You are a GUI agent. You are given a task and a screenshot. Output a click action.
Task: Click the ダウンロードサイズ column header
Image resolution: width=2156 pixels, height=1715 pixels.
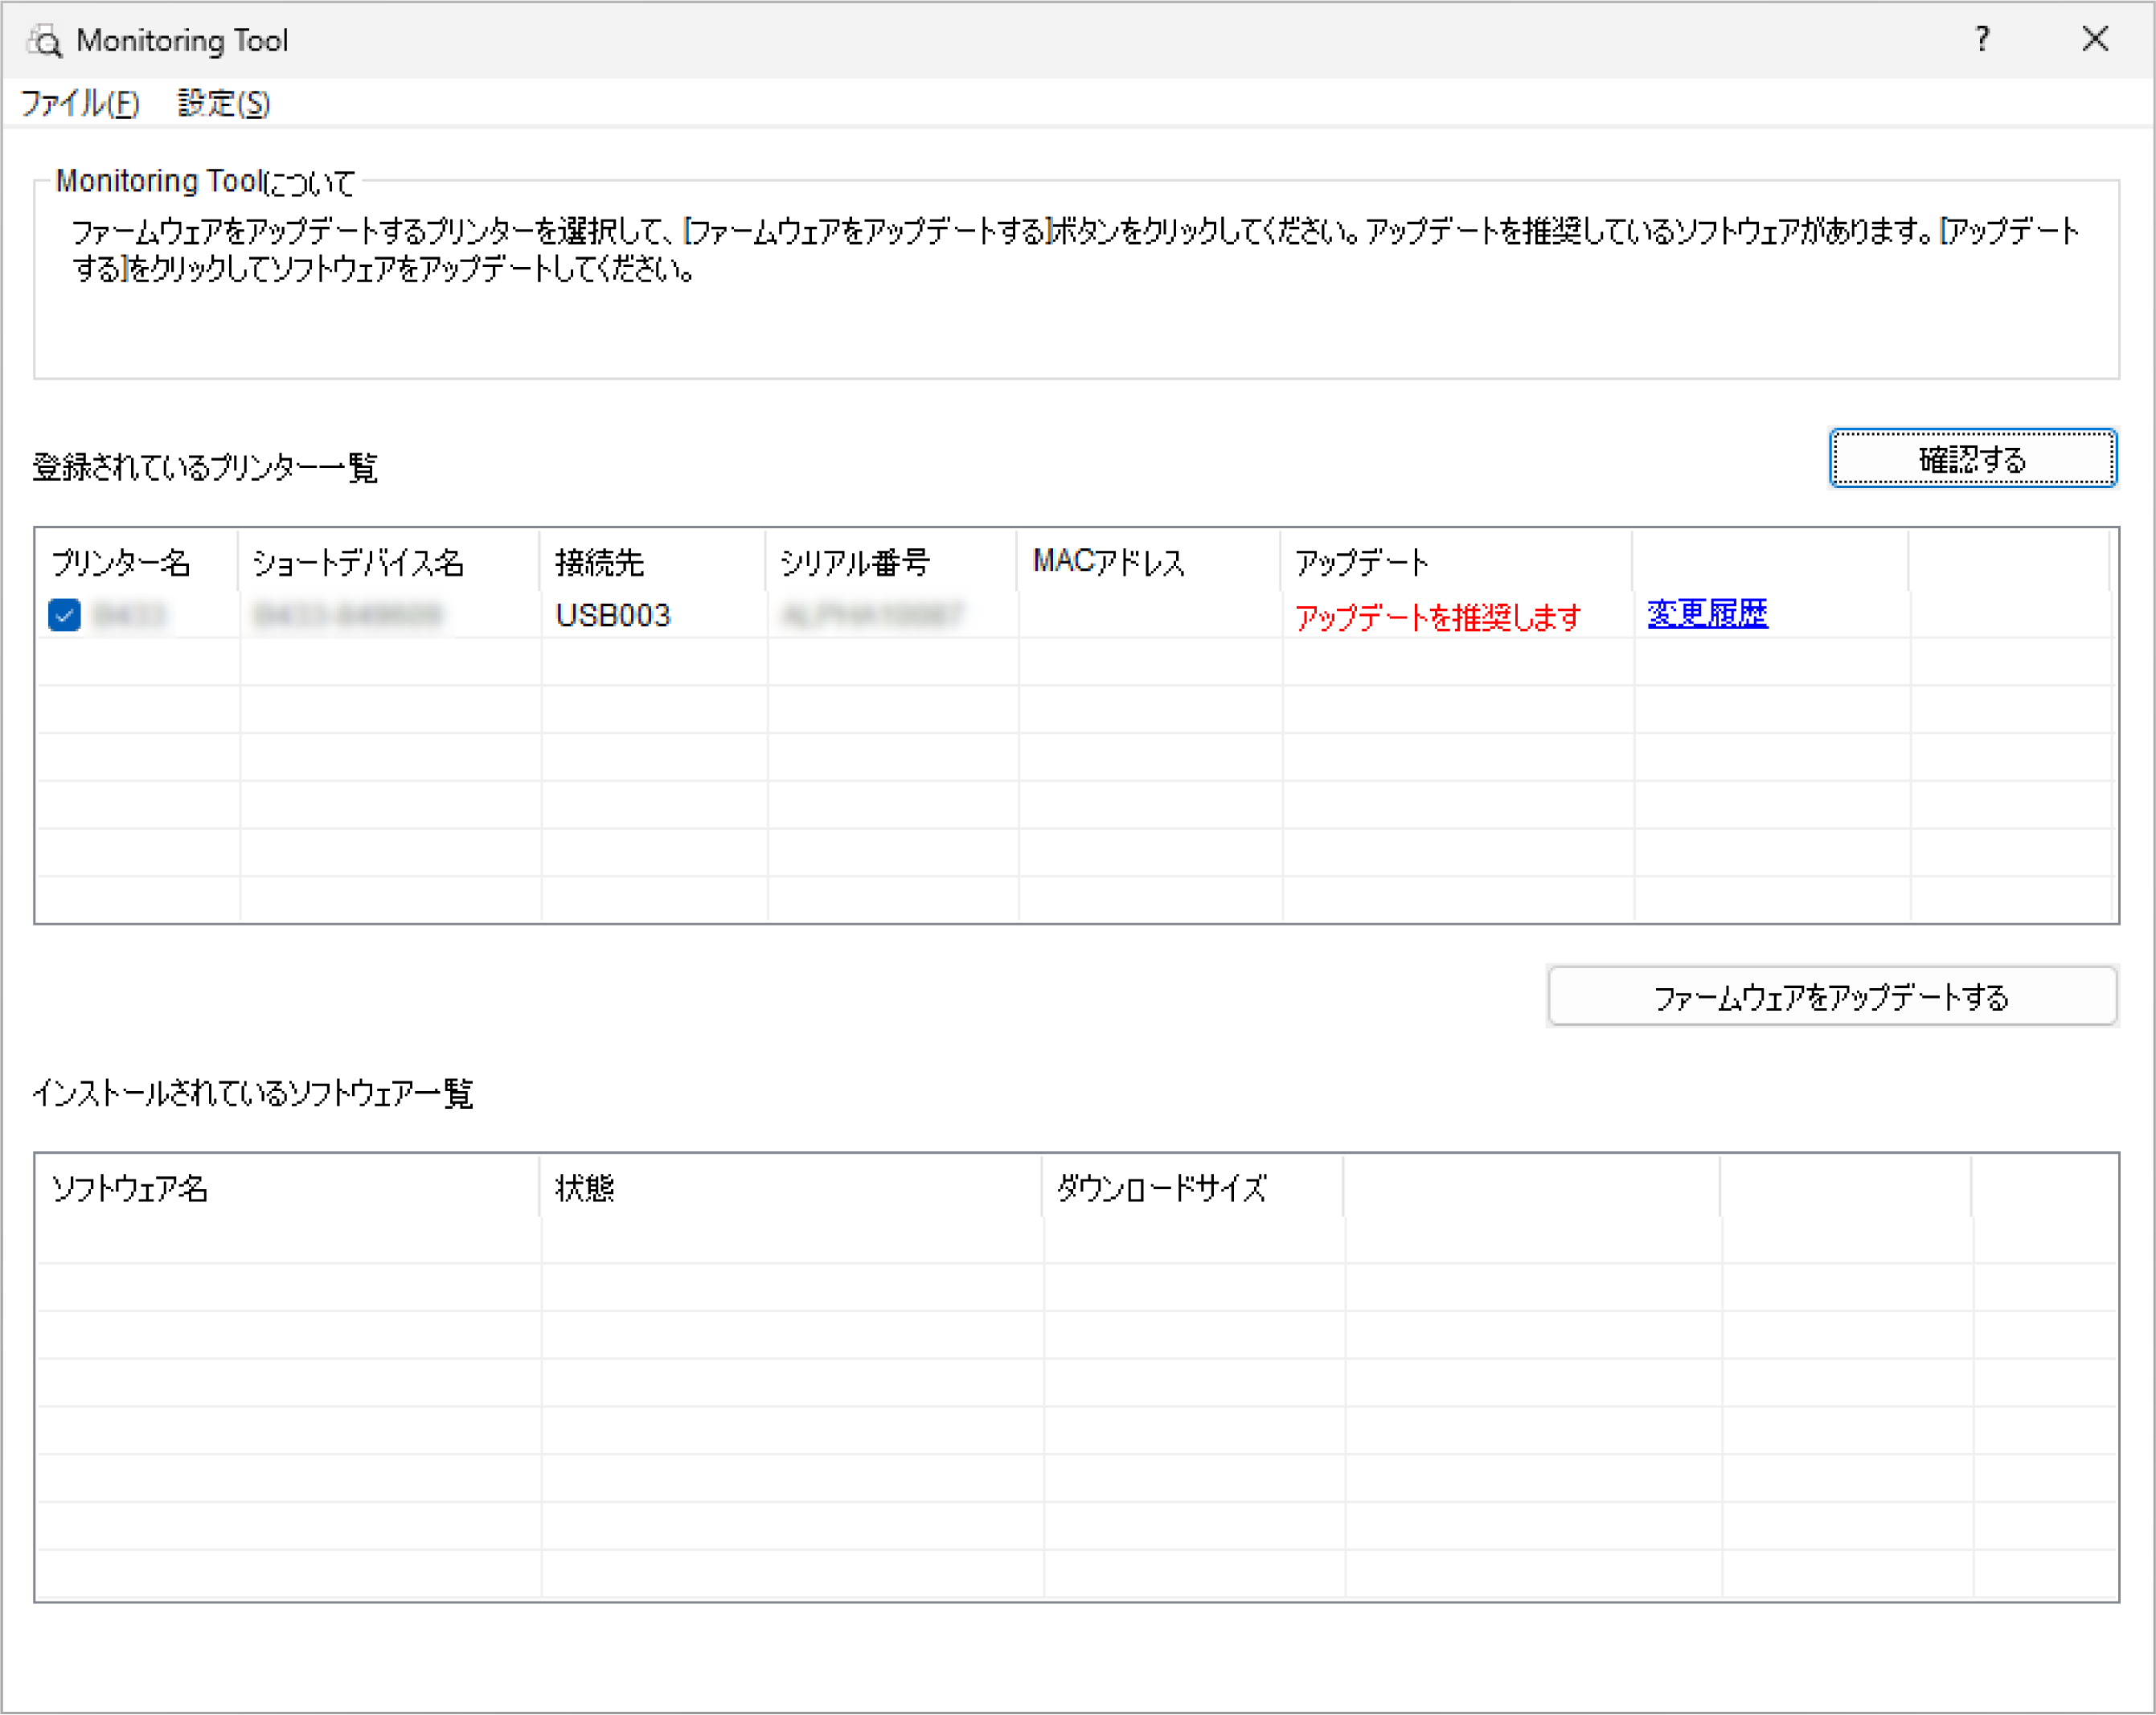point(1193,1187)
